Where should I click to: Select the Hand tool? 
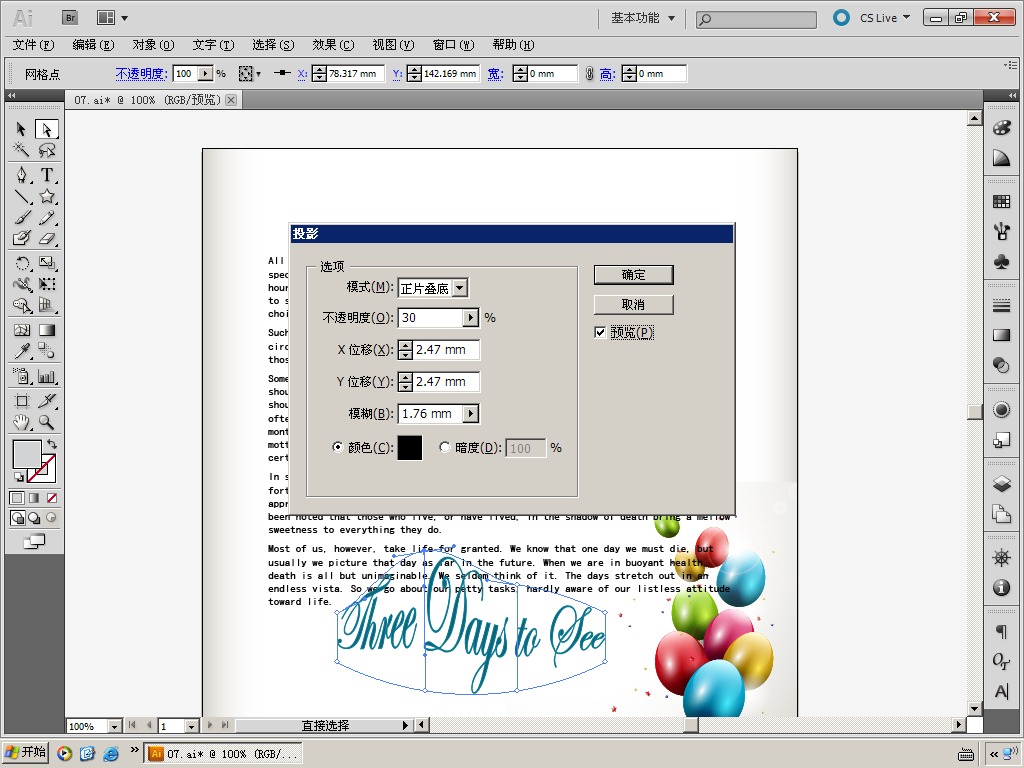[x=21, y=422]
